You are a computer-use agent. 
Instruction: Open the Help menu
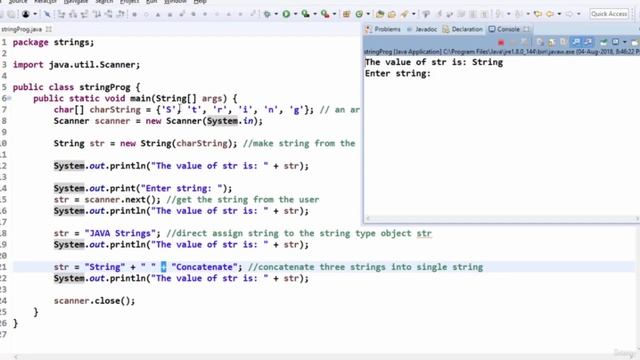200,2
